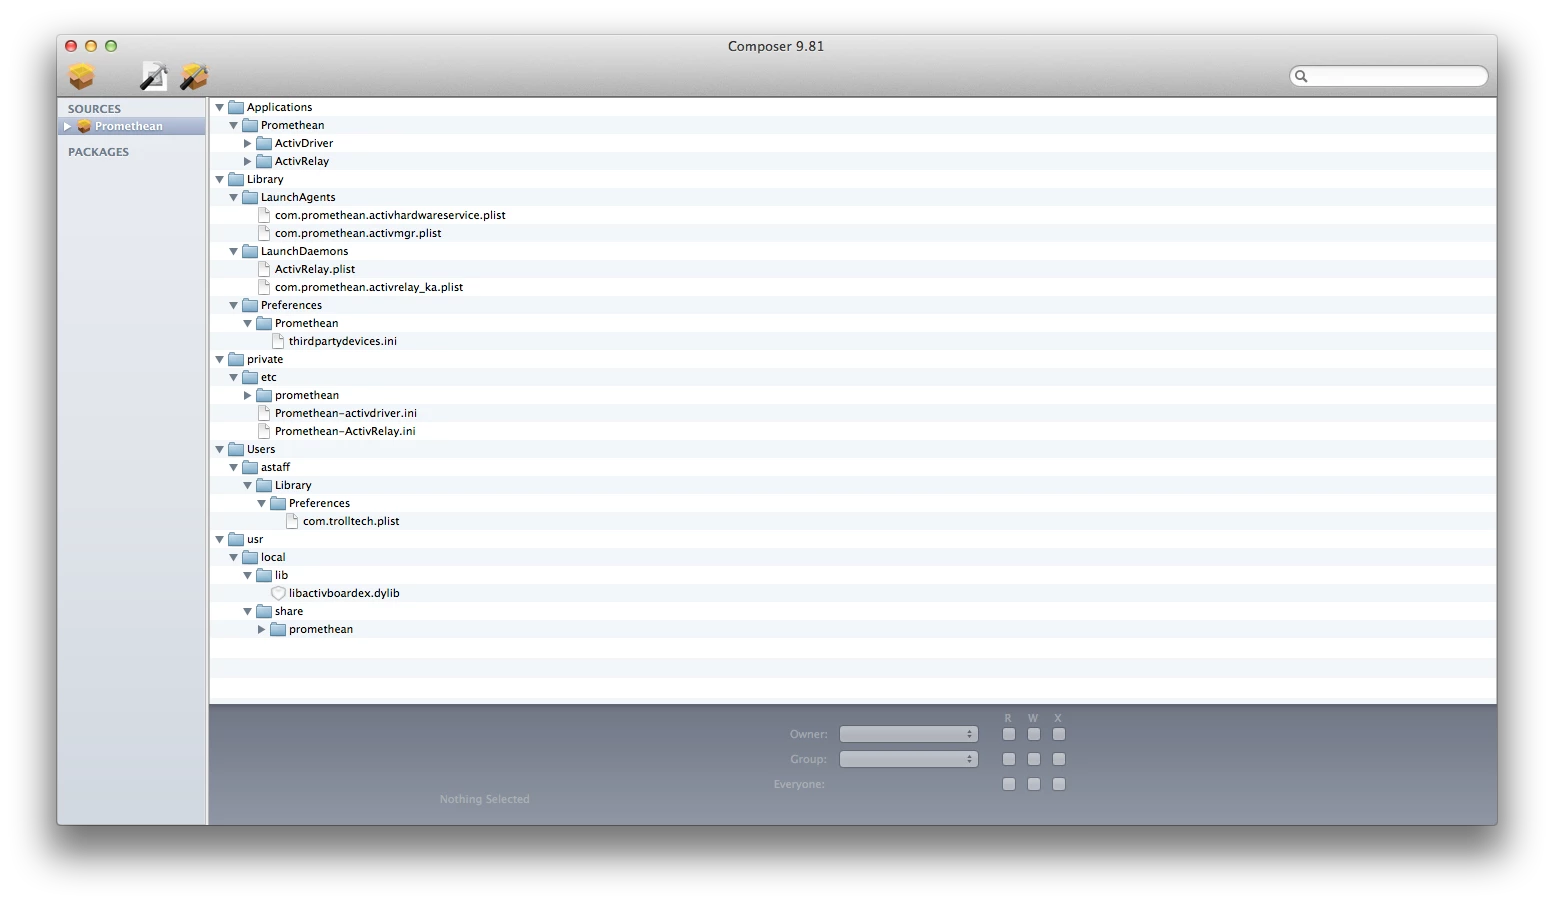This screenshot has width=1554, height=904.
Task: Select the astaff folder icon
Action: pos(250,467)
